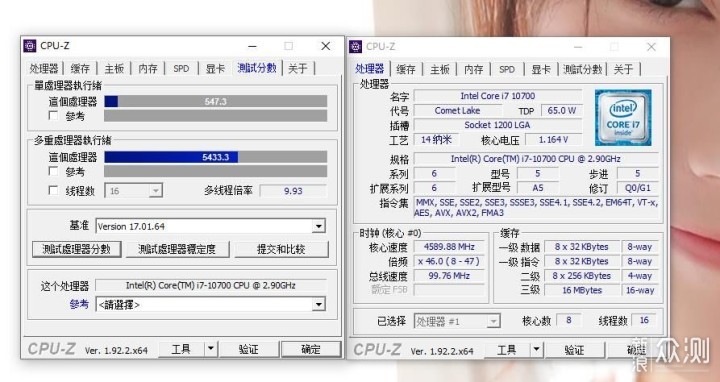Viewport: 720px width, 382px height.
Task: Minimize the left CPU-Z window
Action: pos(252,46)
